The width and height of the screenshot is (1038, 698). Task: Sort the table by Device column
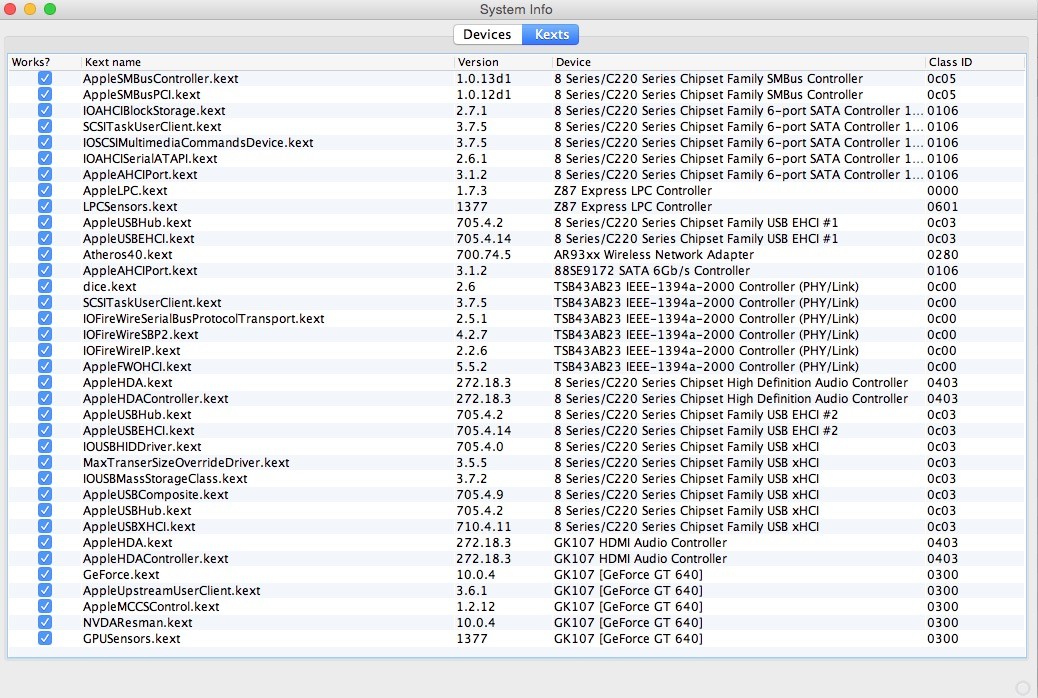coord(738,62)
